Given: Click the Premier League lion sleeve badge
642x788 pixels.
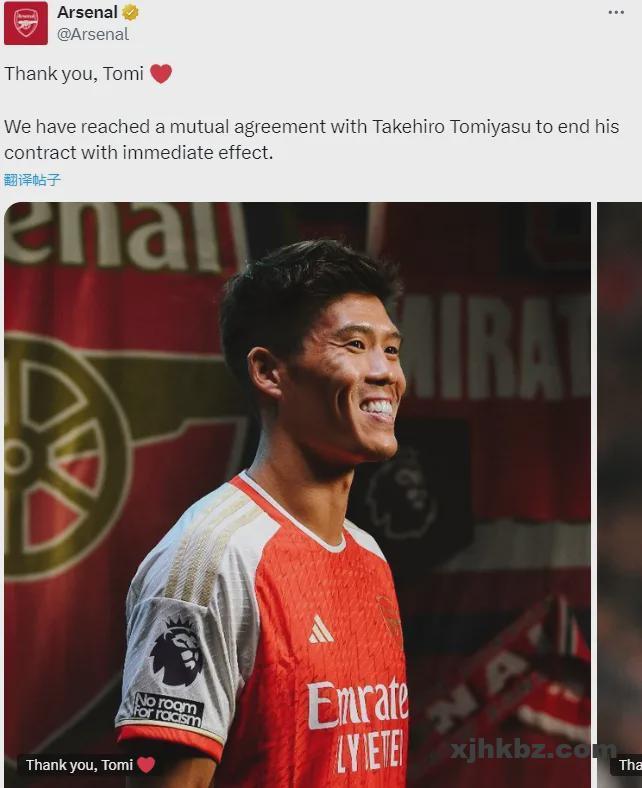Looking at the screenshot, I should [x=176, y=652].
